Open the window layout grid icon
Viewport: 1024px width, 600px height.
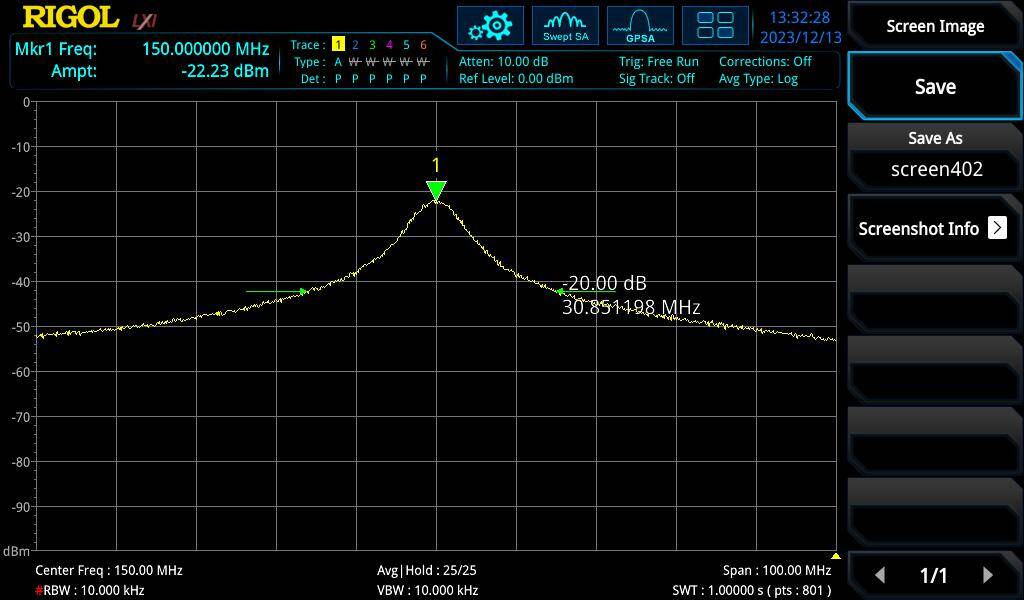pos(715,26)
